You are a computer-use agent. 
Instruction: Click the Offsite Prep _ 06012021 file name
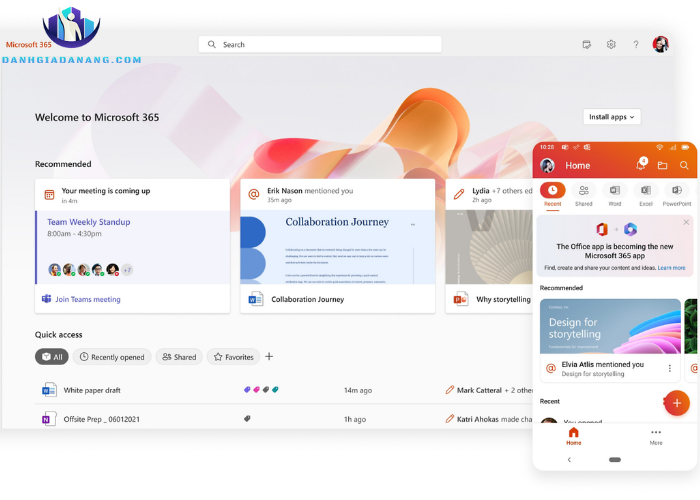point(102,419)
